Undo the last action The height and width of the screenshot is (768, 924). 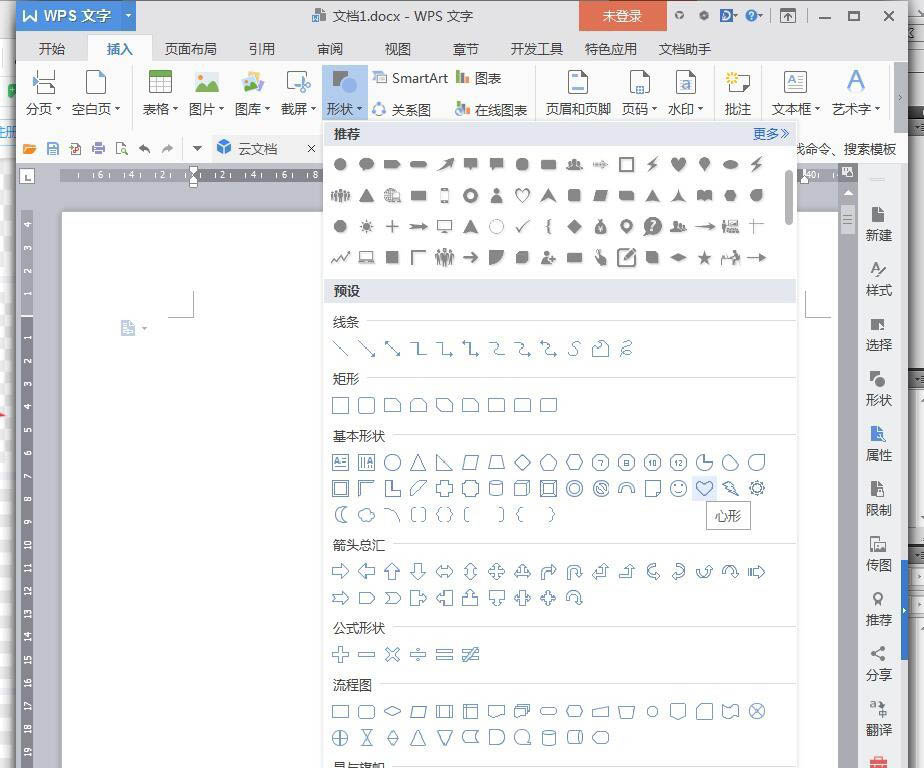point(144,149)
